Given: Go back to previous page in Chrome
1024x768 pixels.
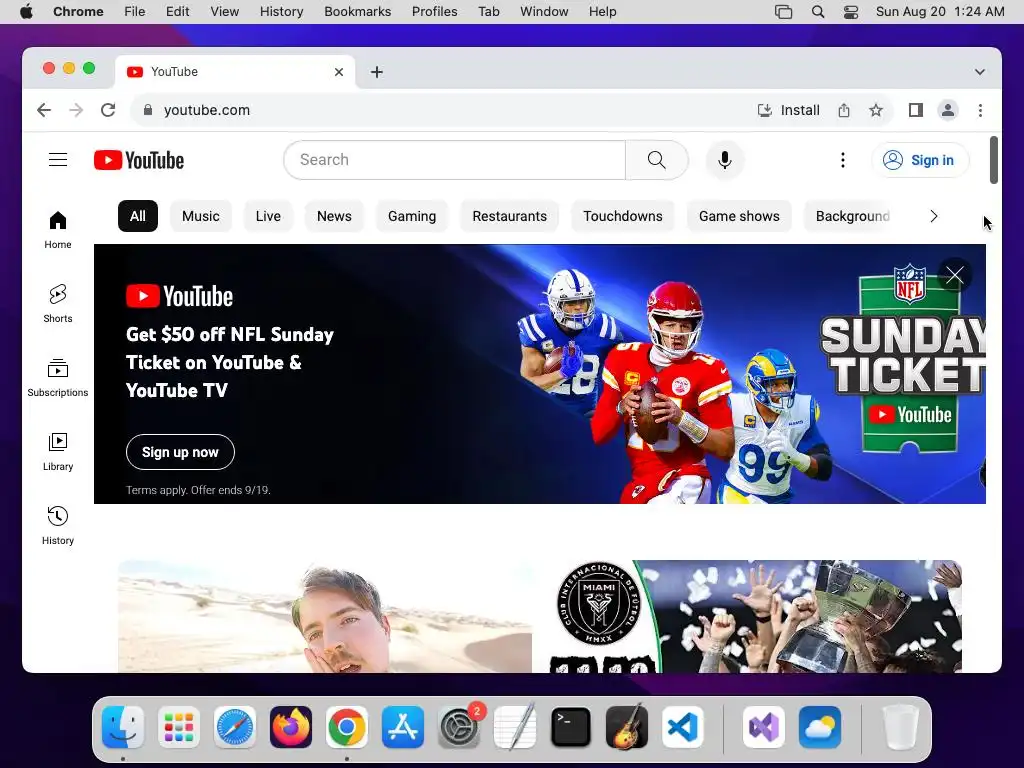Looking at the screenshot, I should (44, 110).
